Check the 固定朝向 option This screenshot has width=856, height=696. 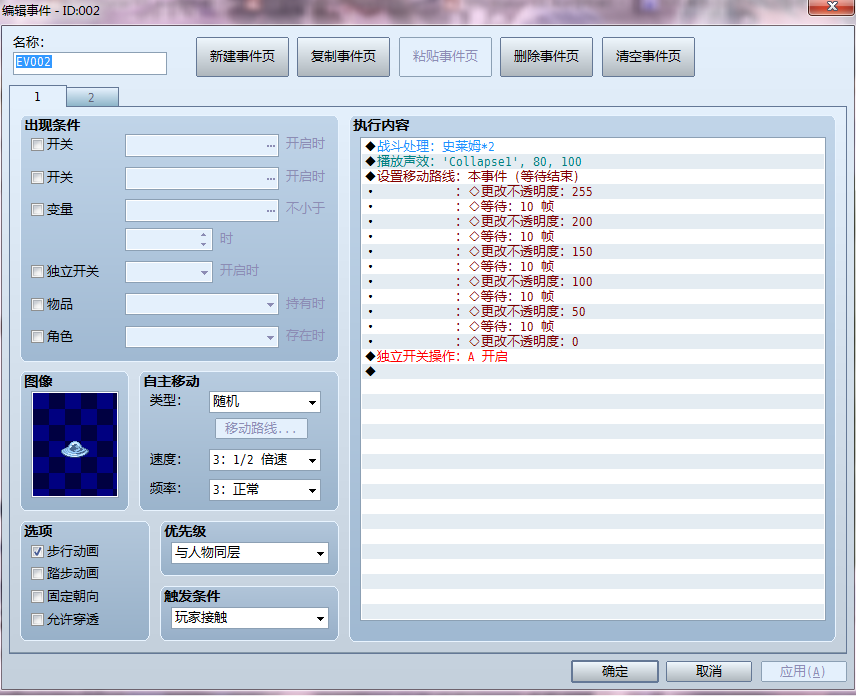coord(37,597)
